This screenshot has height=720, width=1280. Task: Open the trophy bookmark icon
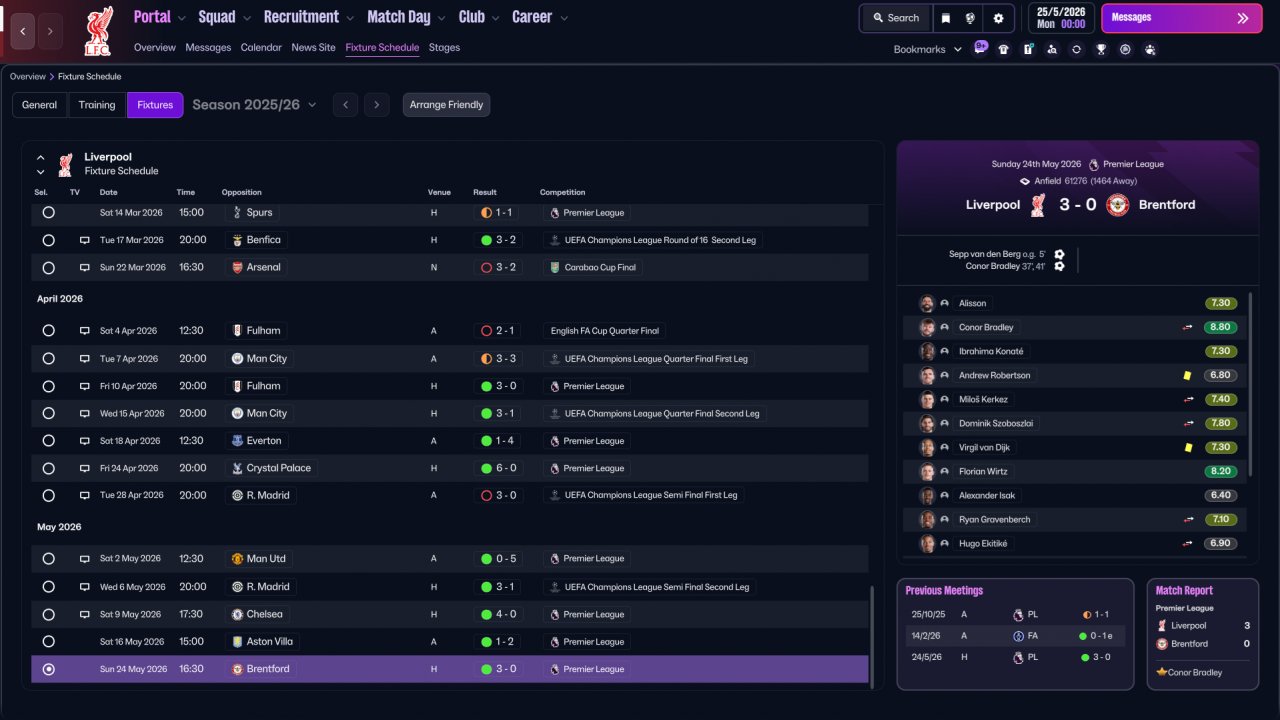pyautogui.click(x=1101, y=49)
